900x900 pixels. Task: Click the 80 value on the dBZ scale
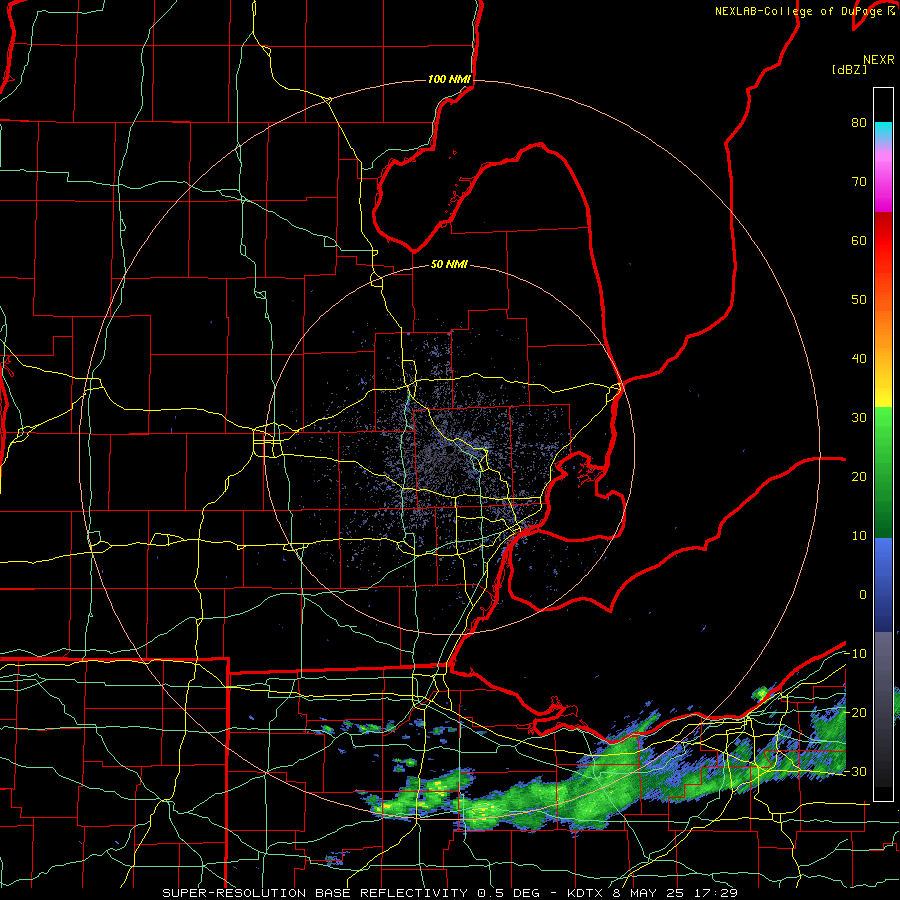tap(859, 123)
